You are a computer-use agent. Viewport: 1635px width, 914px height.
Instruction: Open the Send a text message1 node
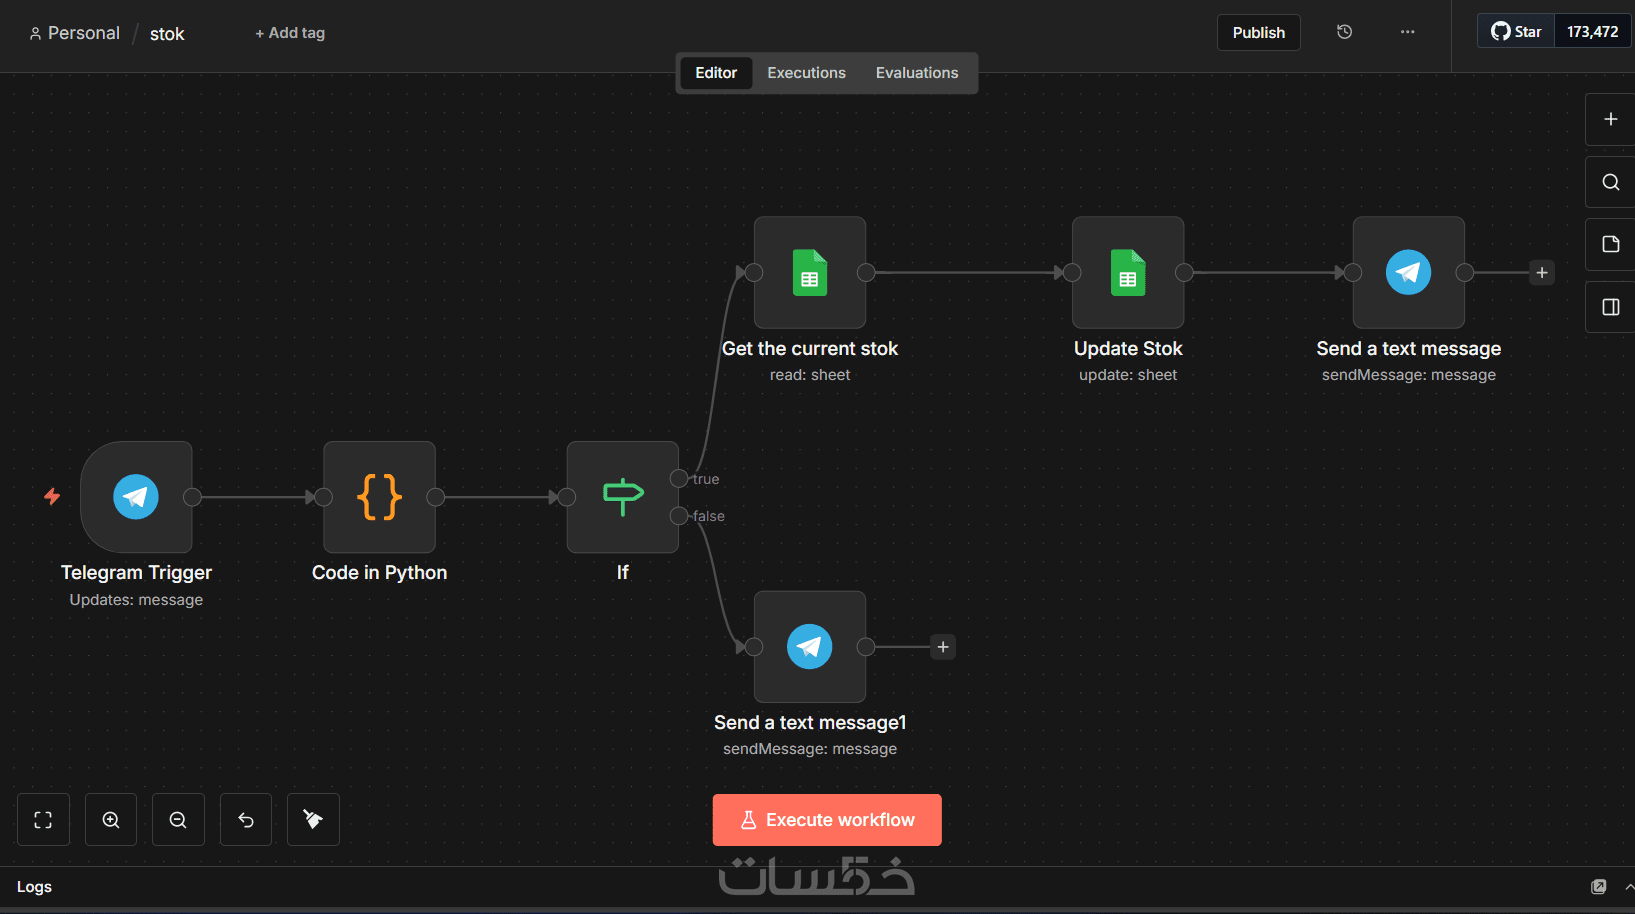[x=810, y=647]
